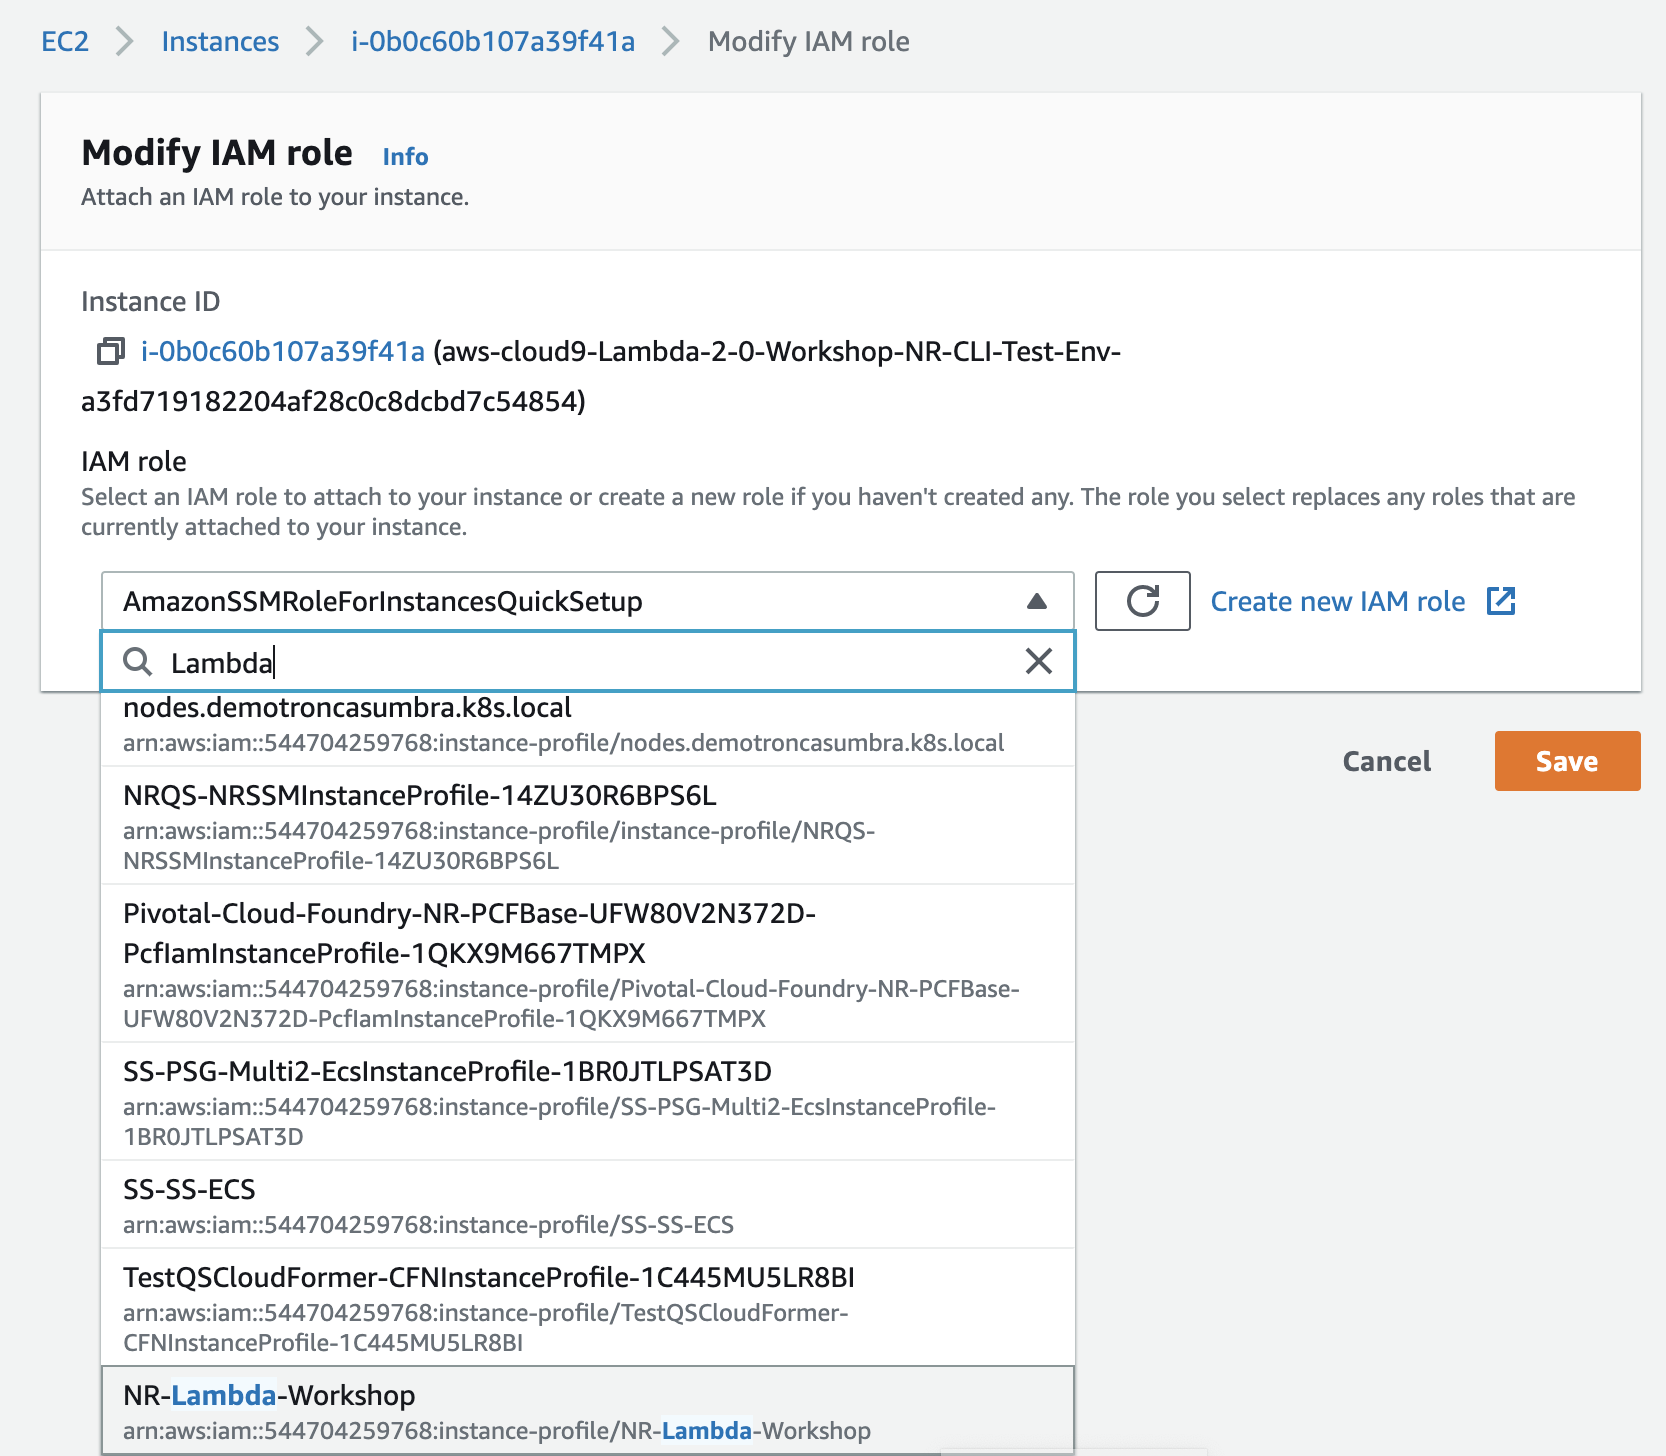Viewport: 1666px width, 1456px height.
Task: Select NRQS-NRSSMInstanceProfile-14ZU30R6BPS6L option
Action: (x=588, y=826)
